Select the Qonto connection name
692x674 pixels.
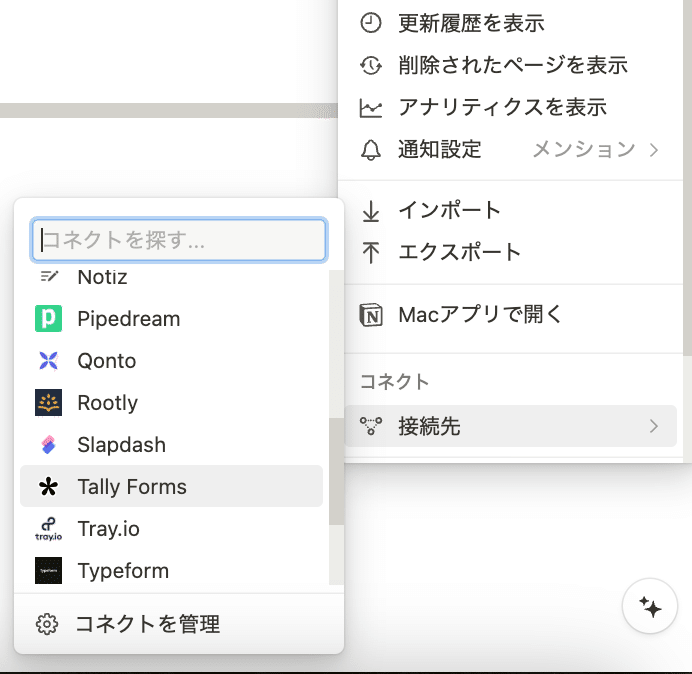pyautogui.click(x=107, y=361)
